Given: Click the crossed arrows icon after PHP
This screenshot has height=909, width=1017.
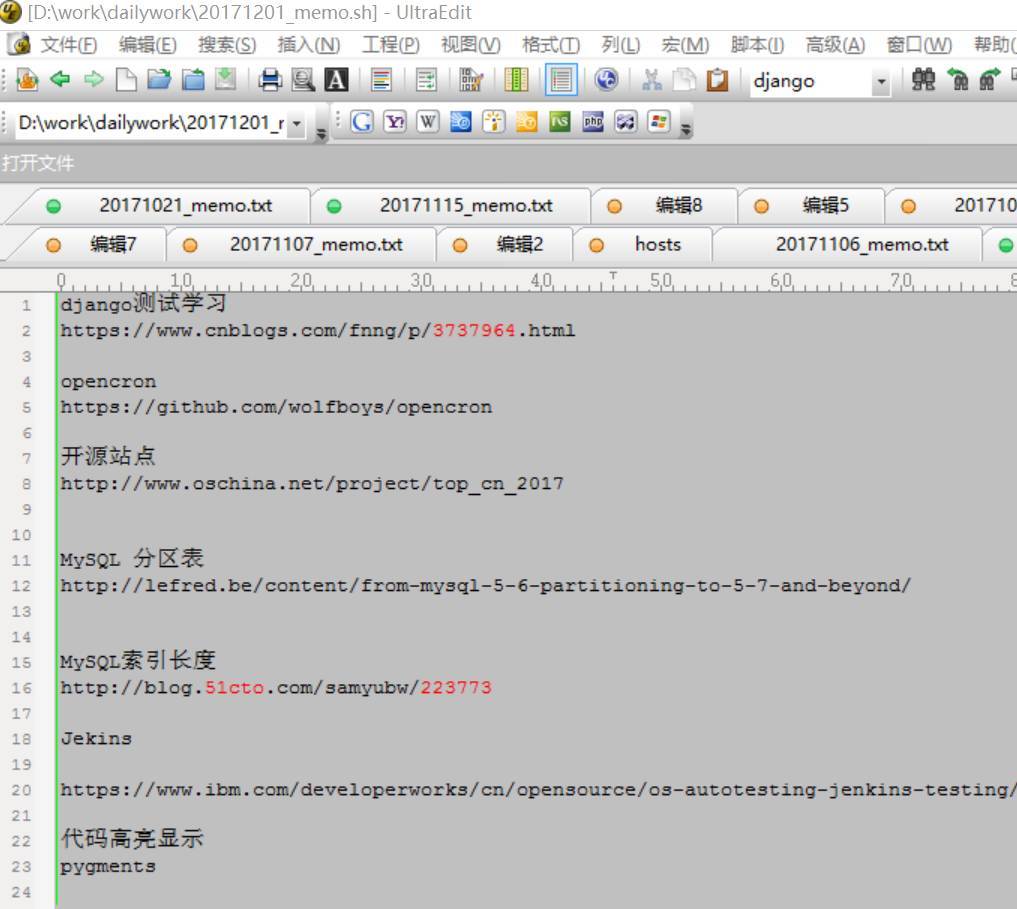Looking at the screenshot, I should click(626, 121).
